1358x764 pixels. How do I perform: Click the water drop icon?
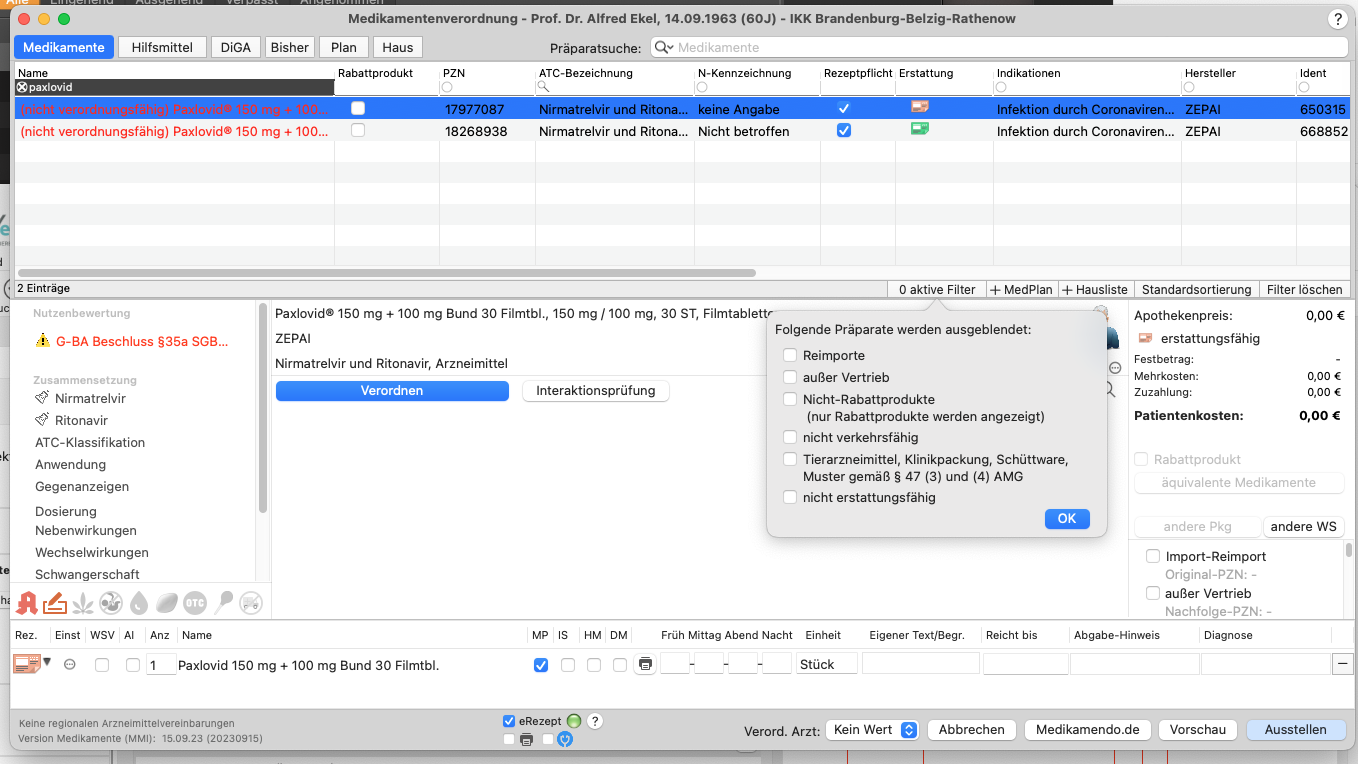click(x=139, y=602)
